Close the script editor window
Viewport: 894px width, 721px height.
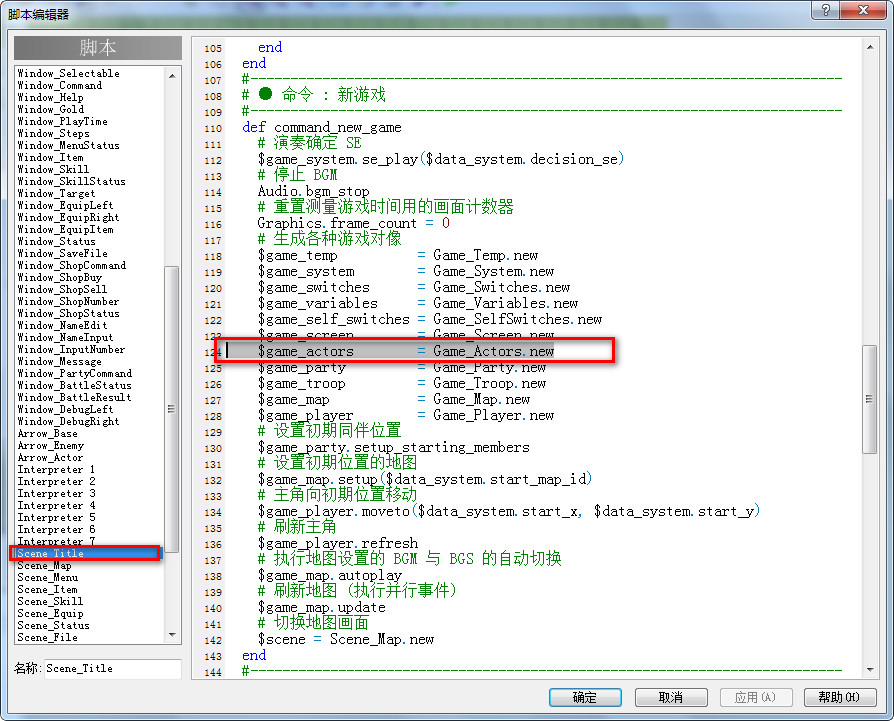pos(864,10)
